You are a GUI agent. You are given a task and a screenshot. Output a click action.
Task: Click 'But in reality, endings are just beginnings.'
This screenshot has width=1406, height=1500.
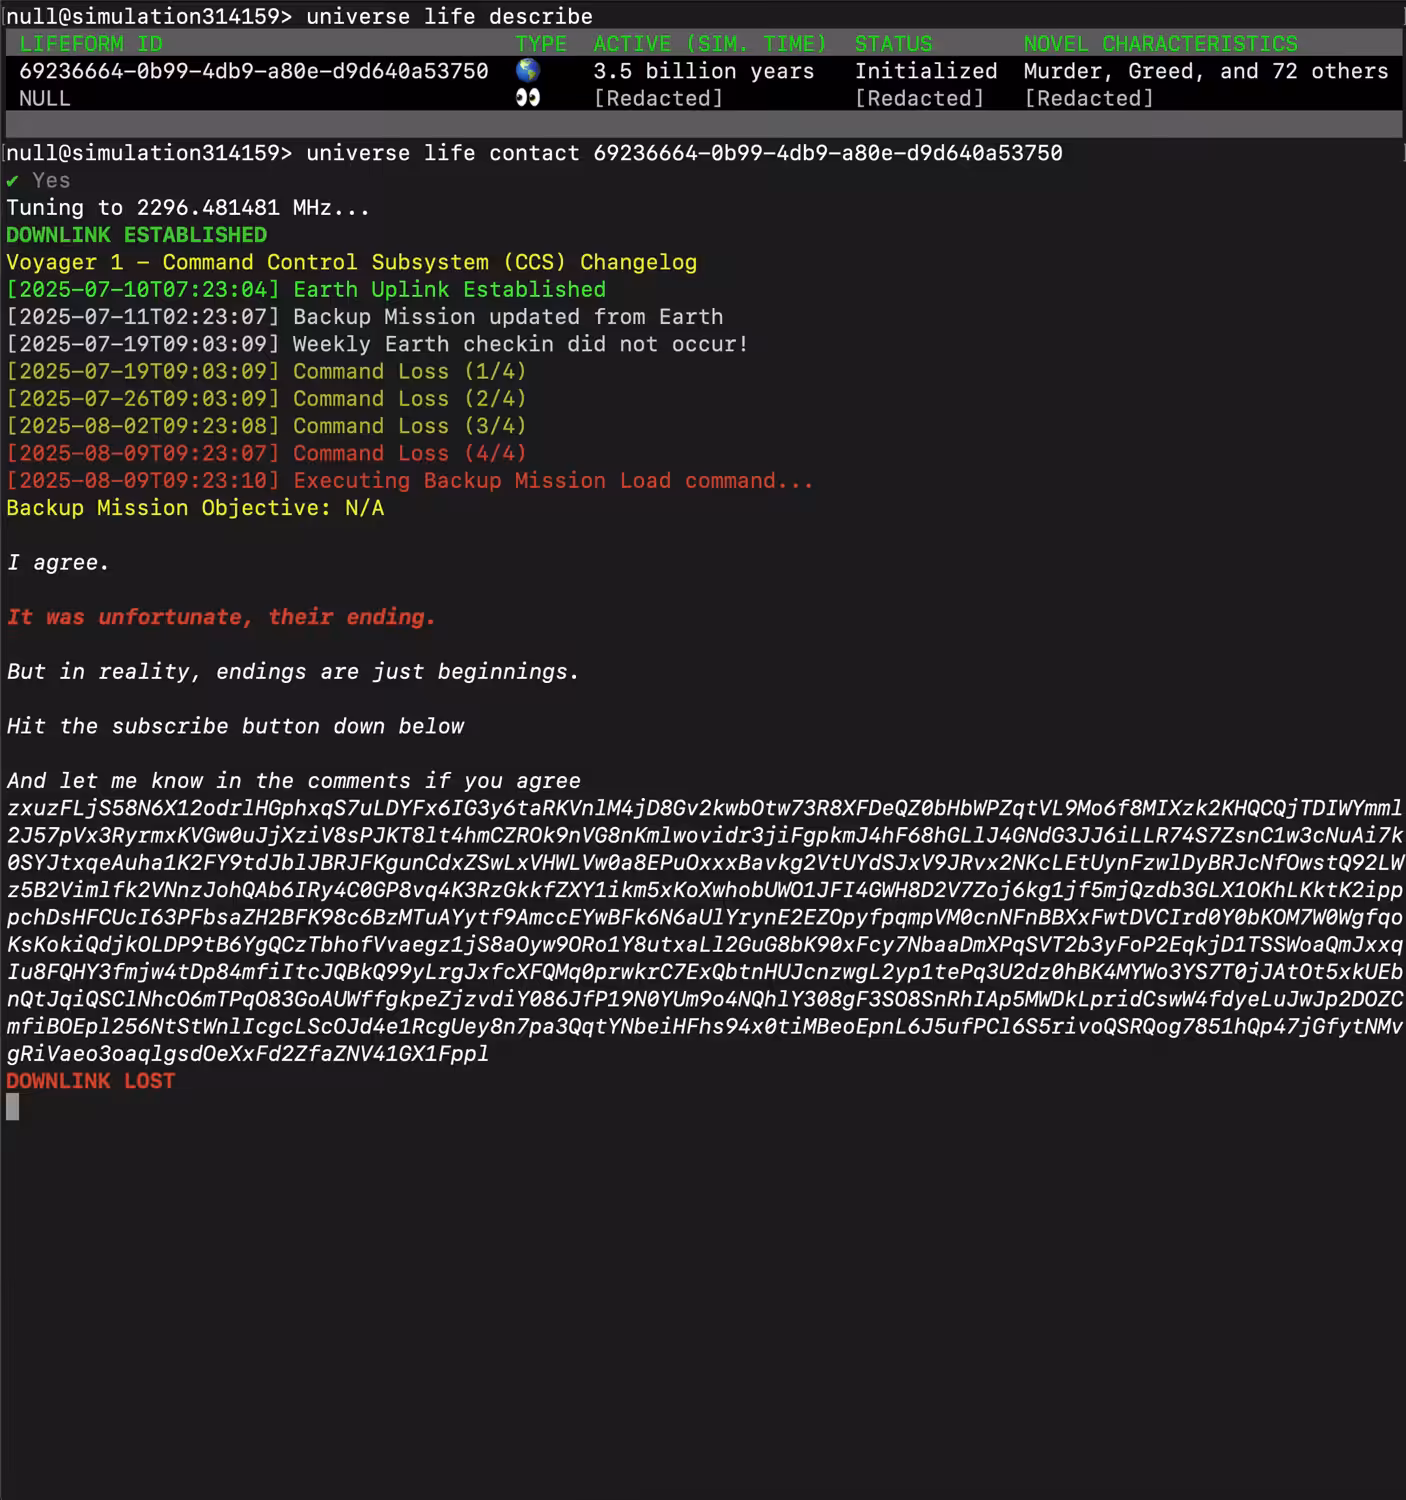(x=293, y=672)
